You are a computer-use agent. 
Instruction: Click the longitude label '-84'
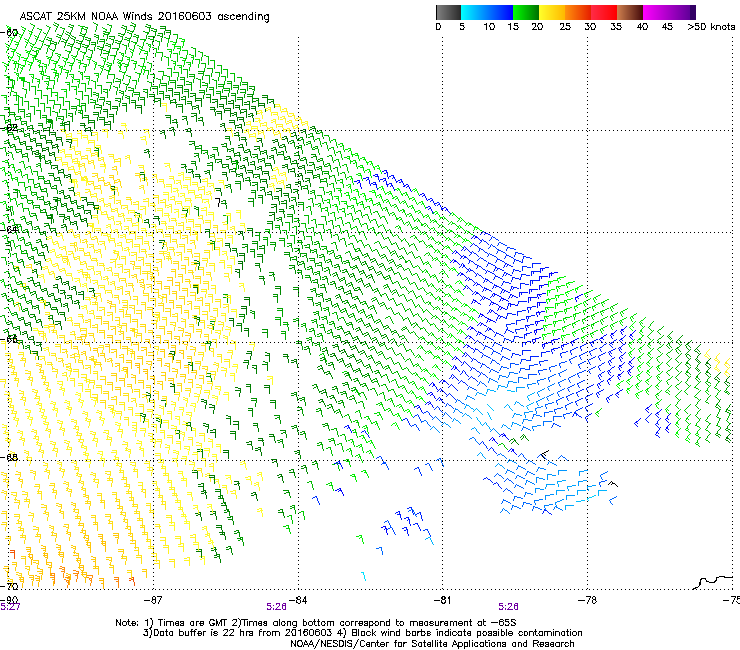[x=298, y=600]
